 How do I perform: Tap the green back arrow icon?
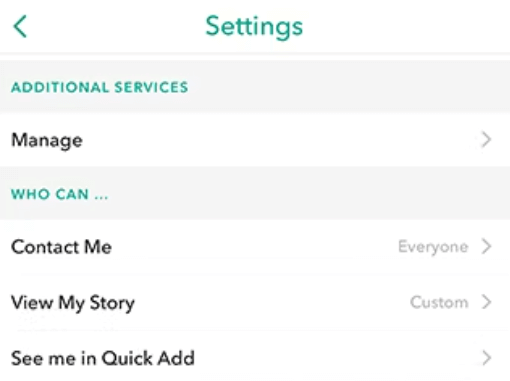point(20,27)
